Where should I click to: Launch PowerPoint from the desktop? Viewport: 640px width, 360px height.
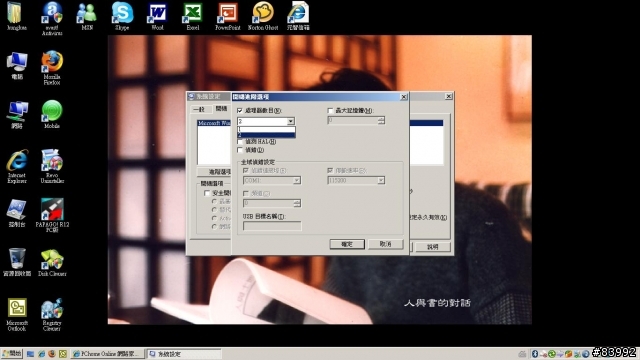(x=228, y=16)
